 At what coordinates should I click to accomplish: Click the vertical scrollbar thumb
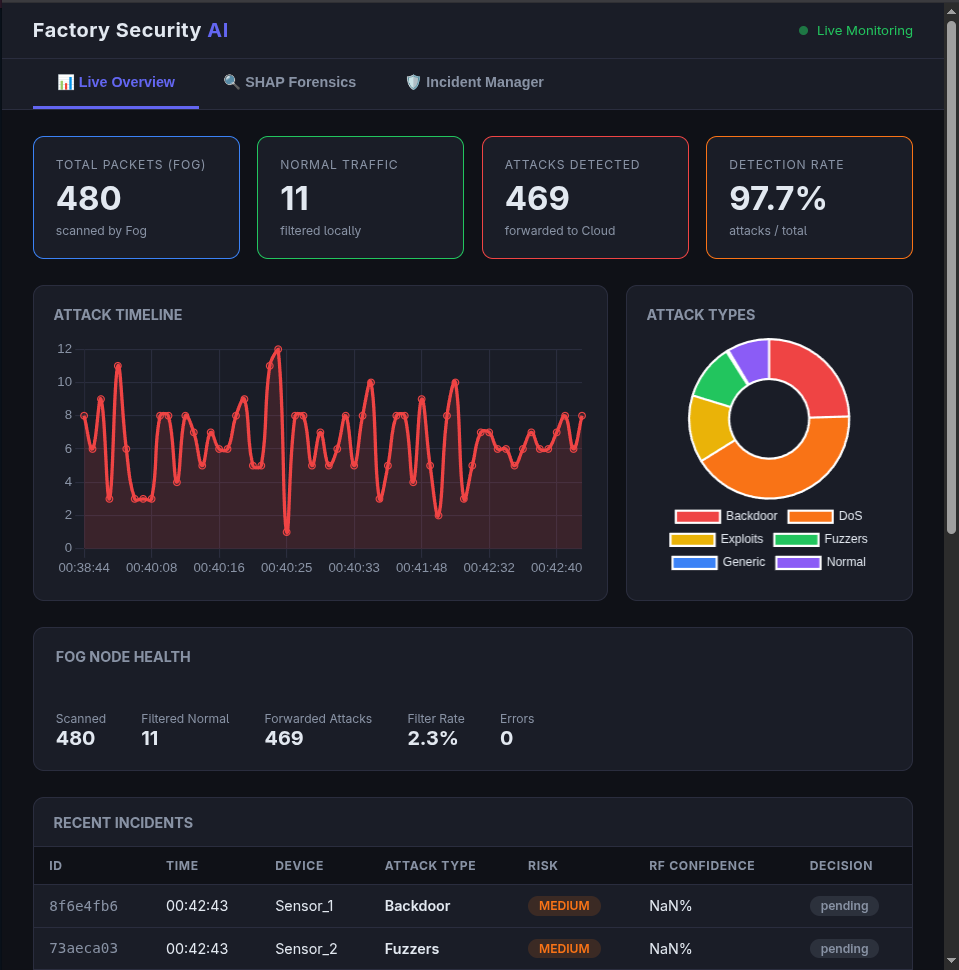pos(952,277)
